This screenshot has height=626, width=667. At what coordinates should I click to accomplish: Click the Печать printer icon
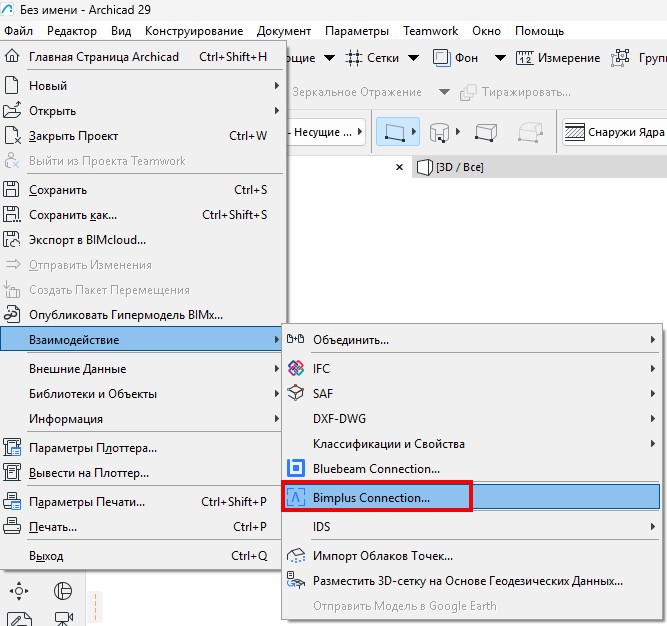point(12,526)
